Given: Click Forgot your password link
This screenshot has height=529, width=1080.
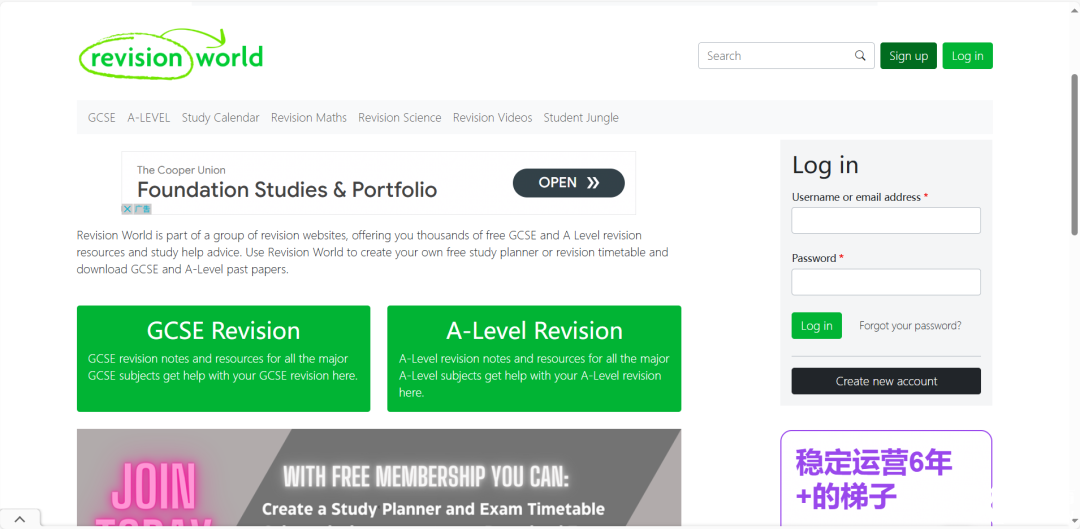Looking at the screenshot, I should pos(910,326).
